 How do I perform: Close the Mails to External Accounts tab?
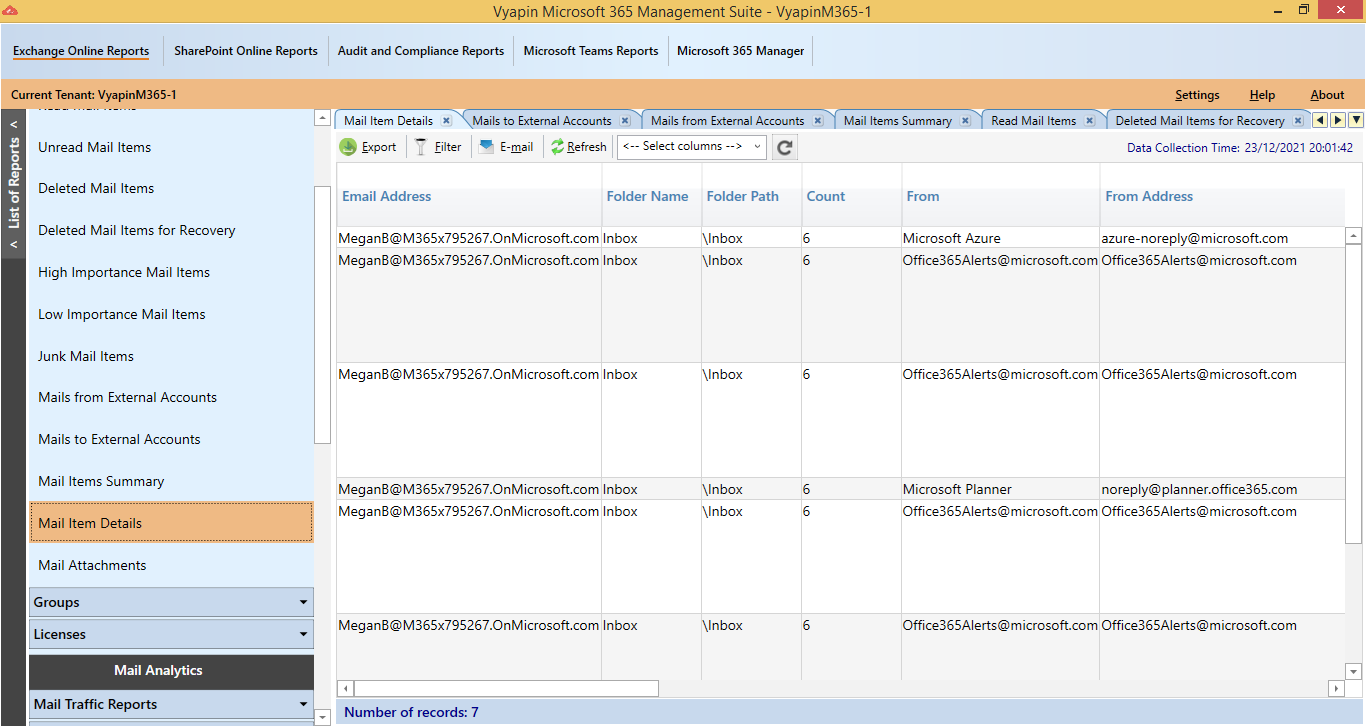(x=625, y=120)
